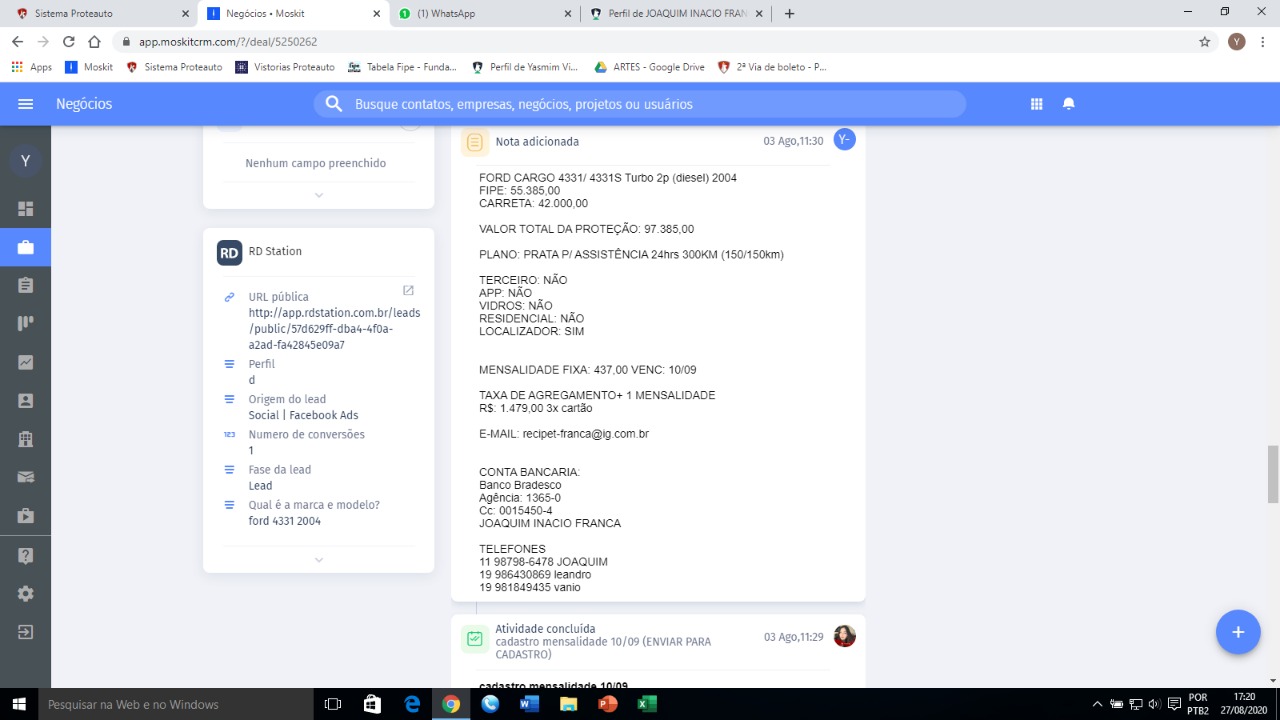This screenshot has height=720, width=1280.
Task: Open the settings gear in the sidebar
Action: pos(25,594)
